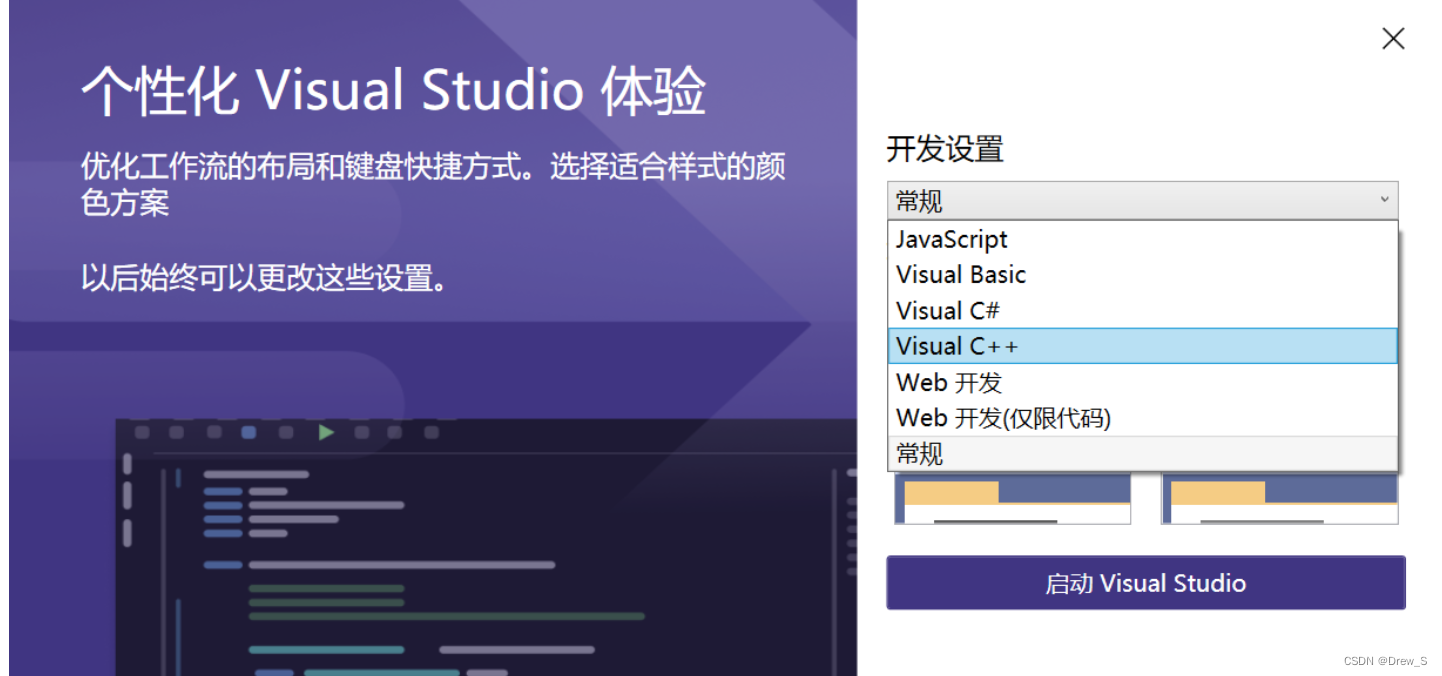
Task: Choose Visual Basic in the dropdown list
Action: pos(1142,275)
